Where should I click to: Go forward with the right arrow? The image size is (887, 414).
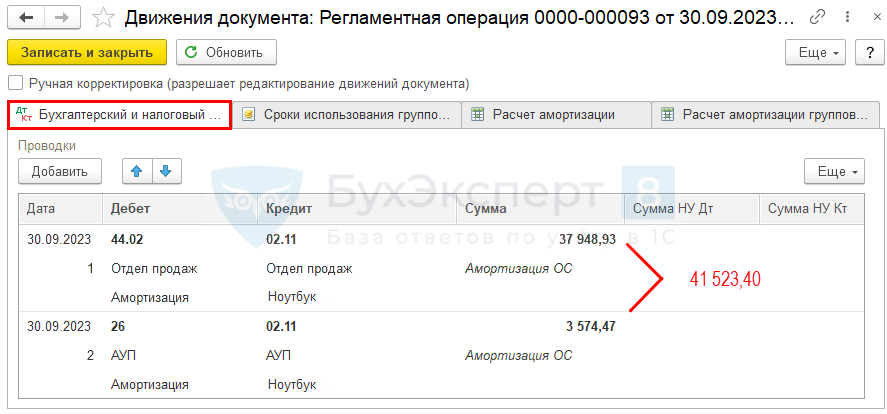(x=62, y=18)
